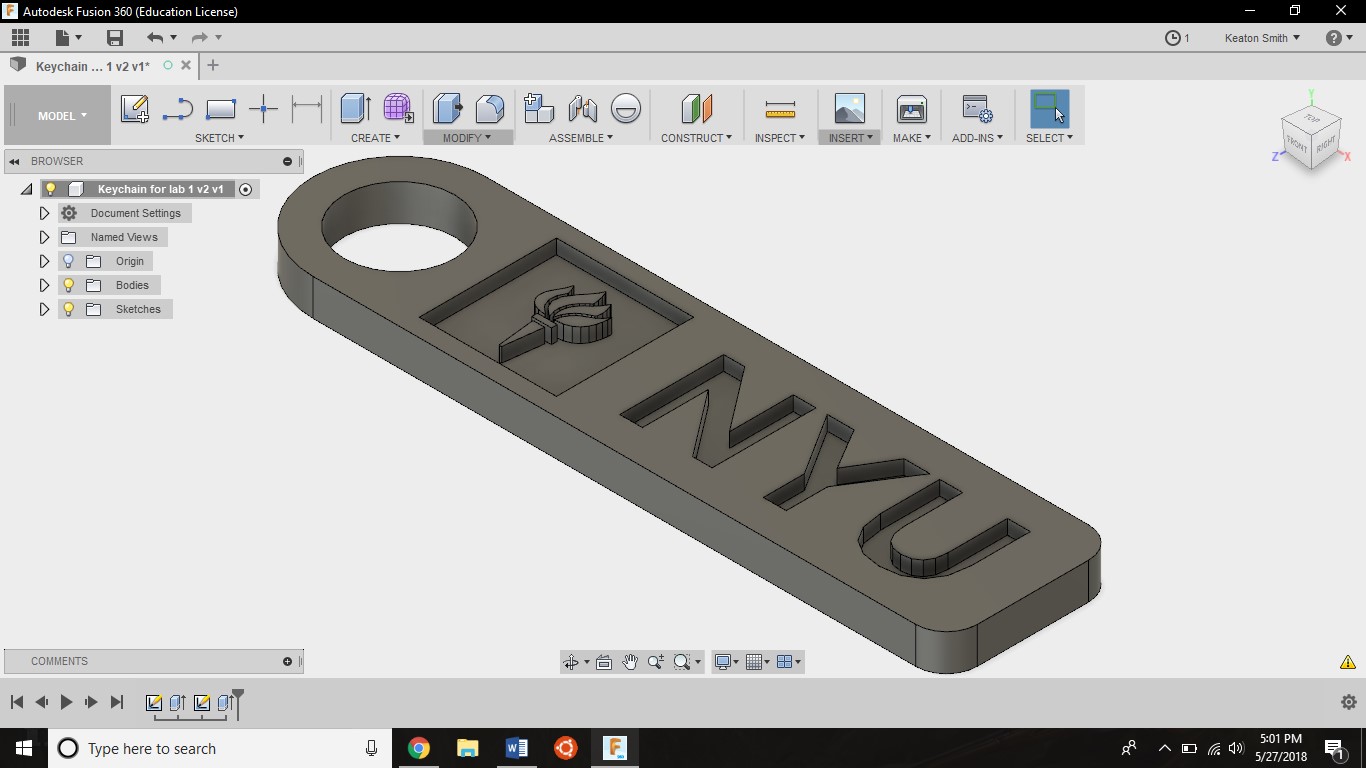Open the MODIFY menu
Image resolution: width=1366 pixels, height=768 pixels.
point(467,138)
